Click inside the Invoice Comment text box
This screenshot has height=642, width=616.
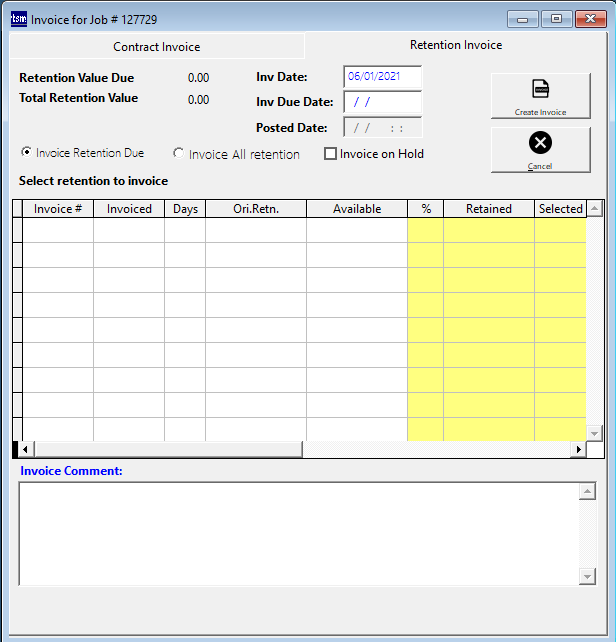pos(298,533)
